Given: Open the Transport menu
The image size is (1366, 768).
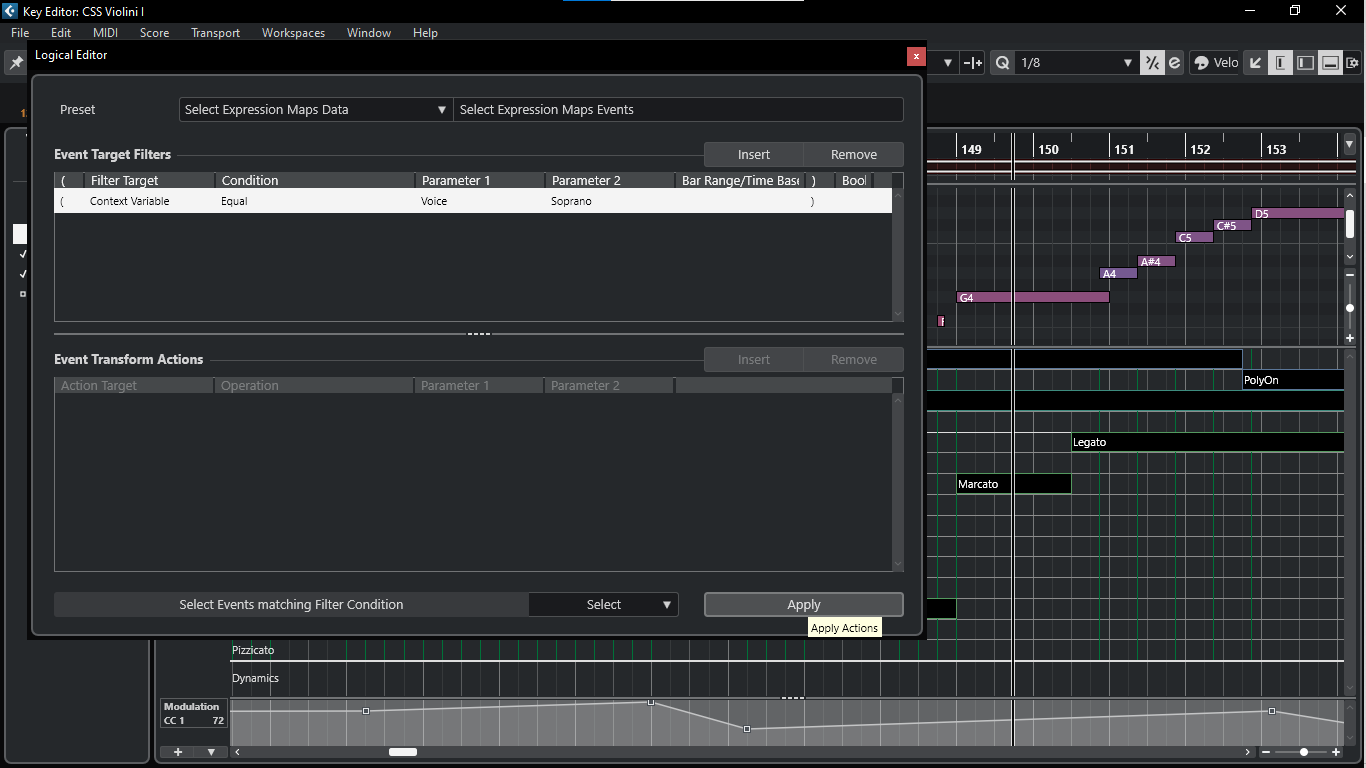Looking at the screenshot, I should click(x=215, y=33).
